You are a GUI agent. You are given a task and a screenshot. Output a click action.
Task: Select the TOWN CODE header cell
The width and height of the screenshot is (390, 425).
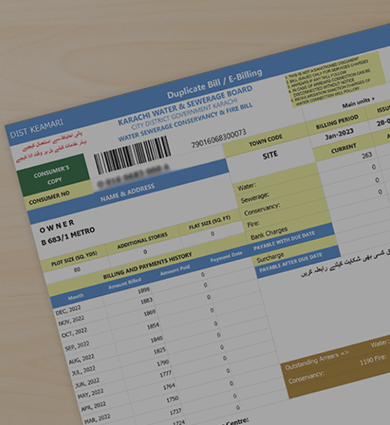pyautogui.click(x=266, y=140)
